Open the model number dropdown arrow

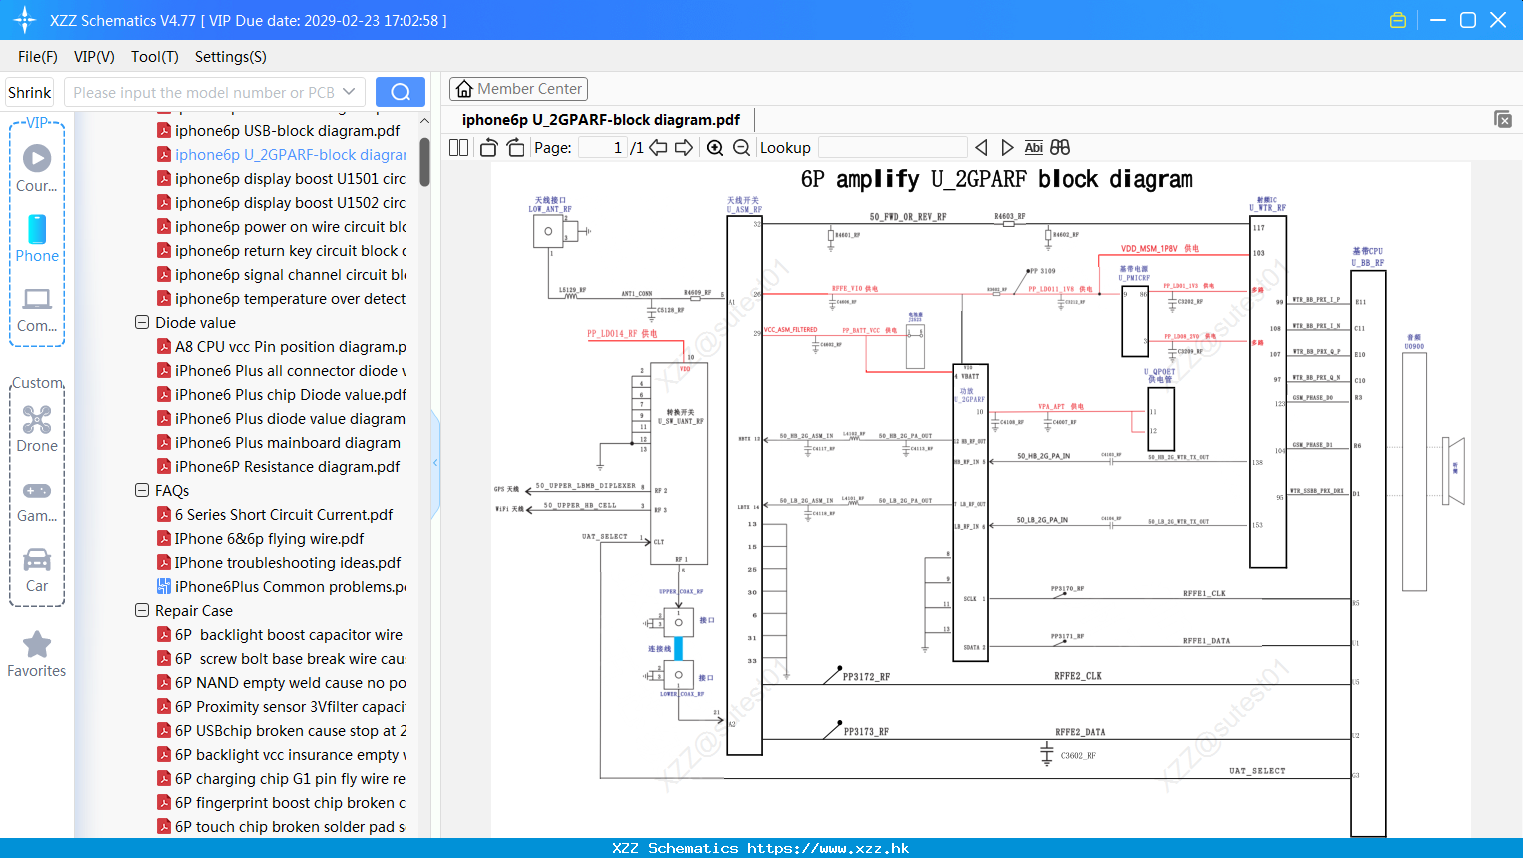(x=349, y=92)
